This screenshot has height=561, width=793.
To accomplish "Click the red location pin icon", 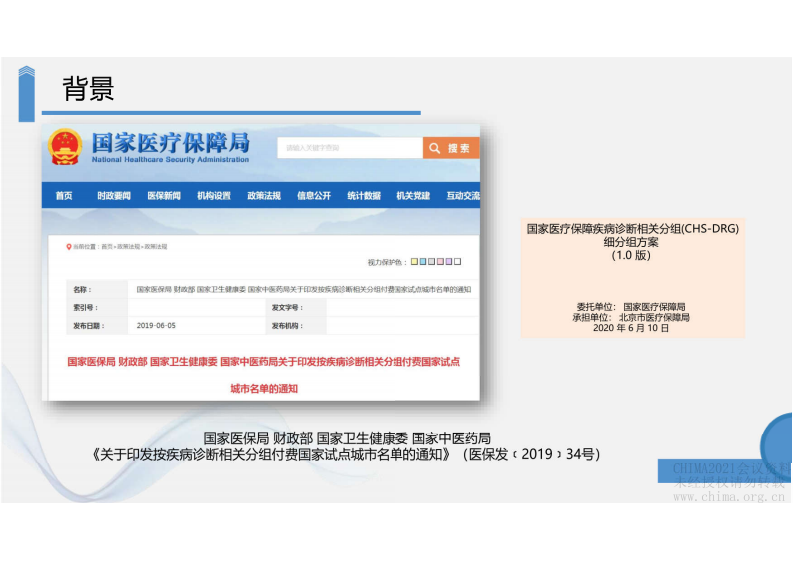I will pyautogui.click(x=69, y=247).
